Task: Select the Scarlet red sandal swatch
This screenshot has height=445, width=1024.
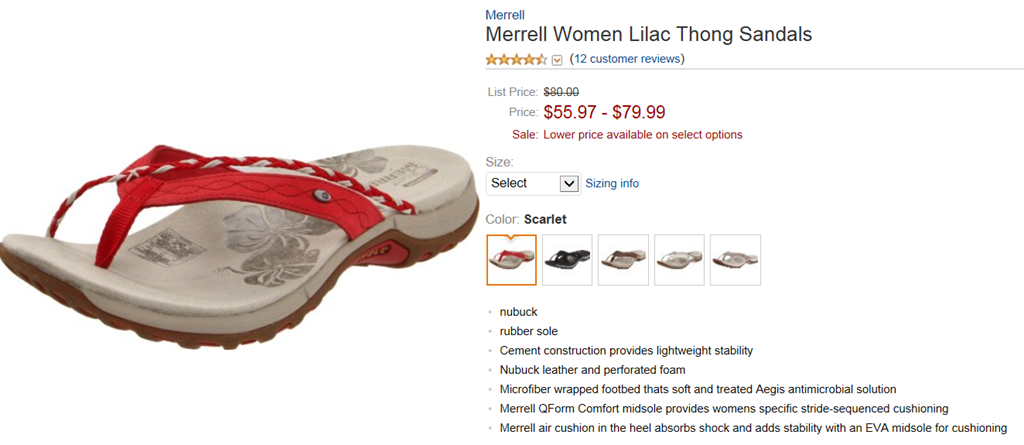Action: tap(511, 260)
